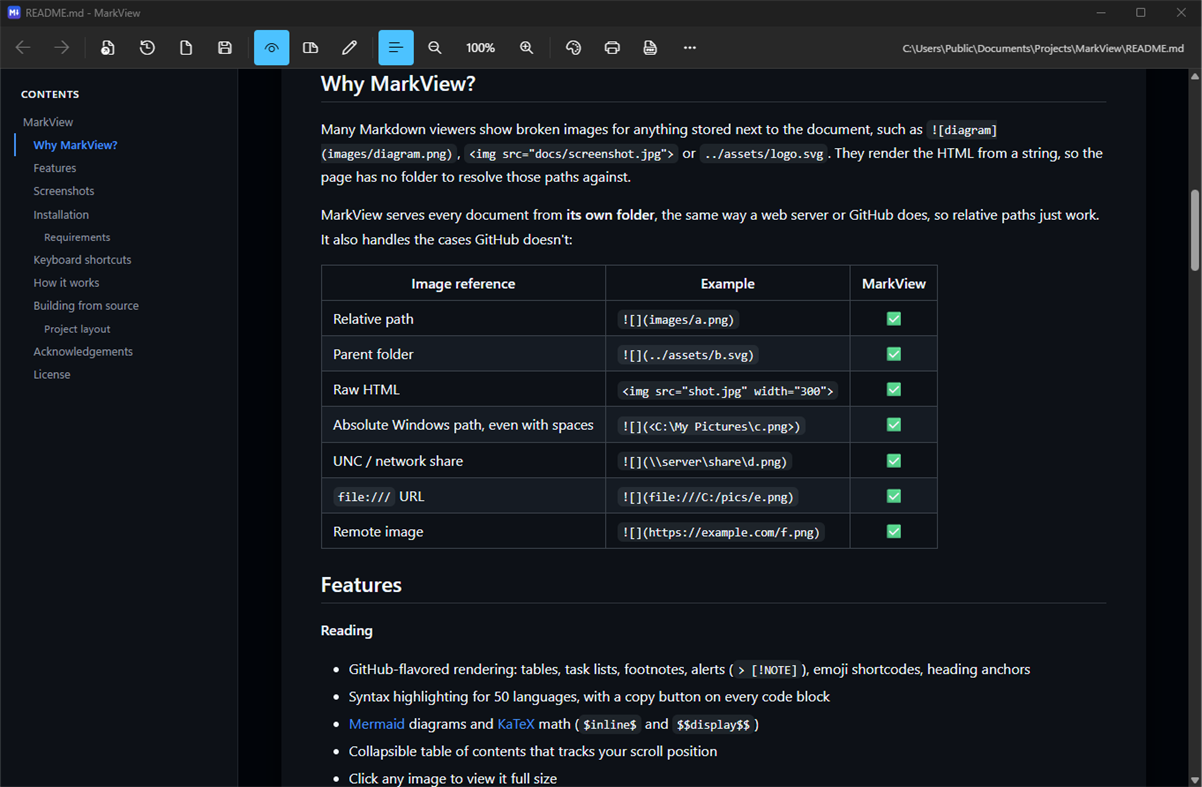
Task: Open the more options ellipsis menu
Action: (x=689, y=48)
